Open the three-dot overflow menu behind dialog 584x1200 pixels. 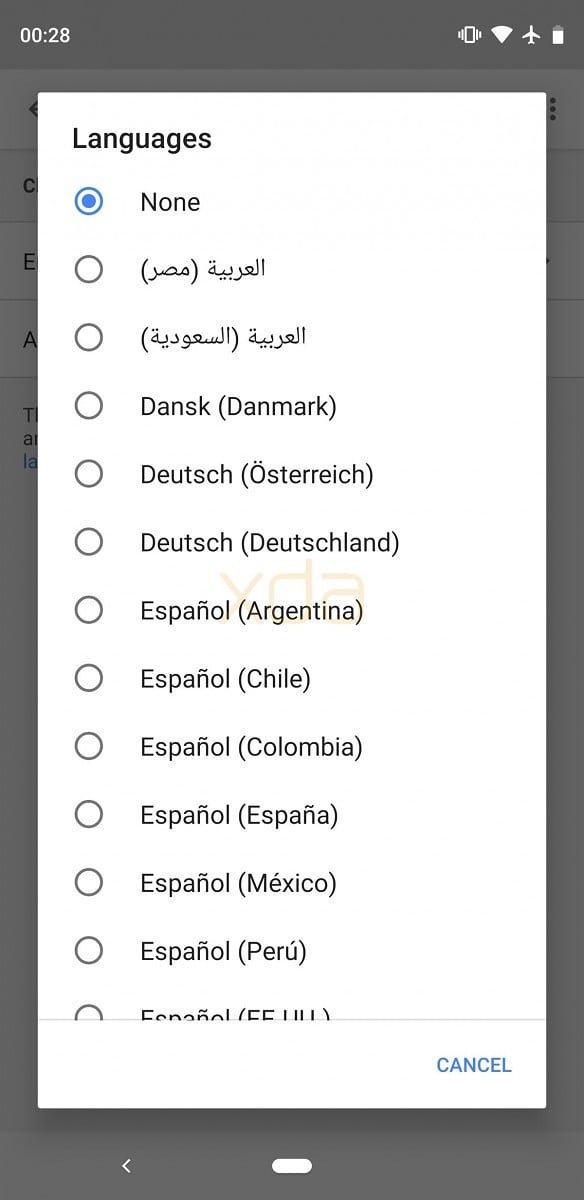pos(552,109)
